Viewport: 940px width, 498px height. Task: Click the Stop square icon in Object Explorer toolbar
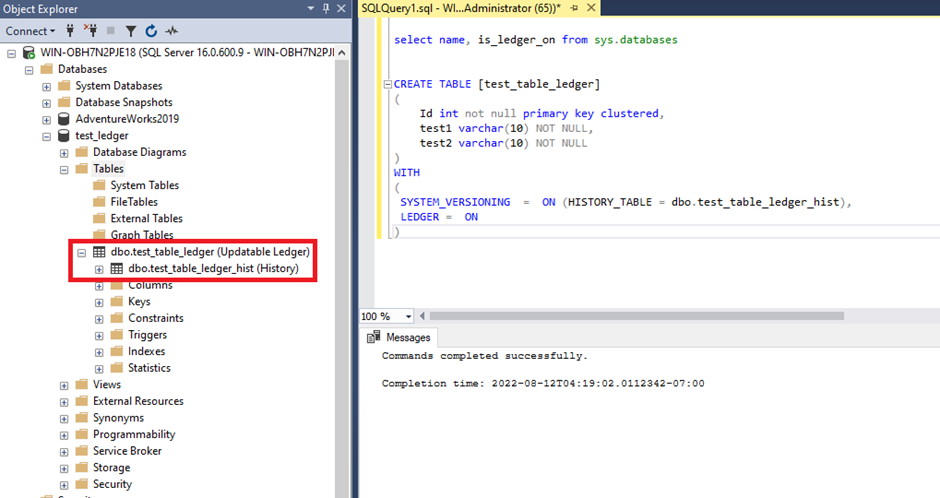[x=110, y=31]
